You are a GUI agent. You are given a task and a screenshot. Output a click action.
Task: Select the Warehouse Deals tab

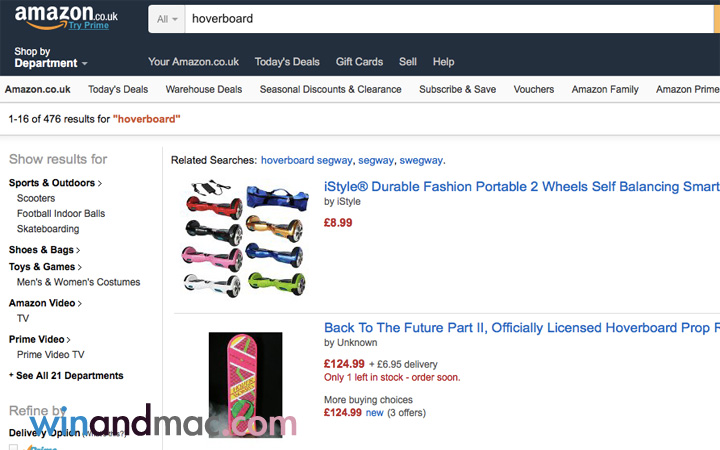[204, 89]
